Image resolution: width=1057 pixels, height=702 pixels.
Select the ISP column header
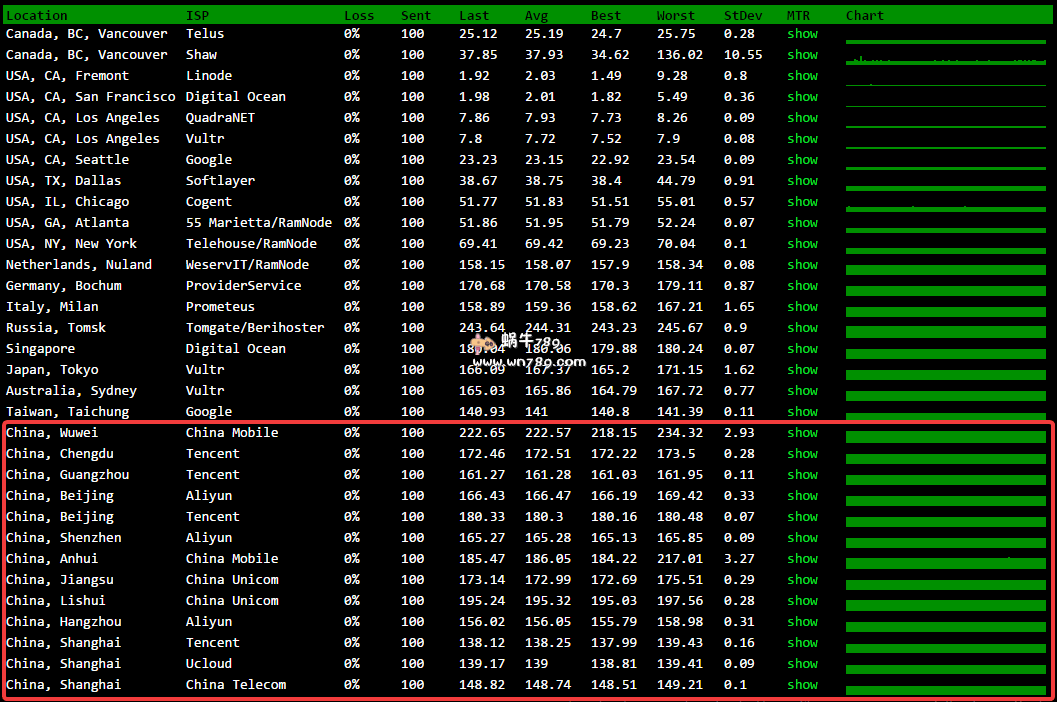(x=197, y=15)
